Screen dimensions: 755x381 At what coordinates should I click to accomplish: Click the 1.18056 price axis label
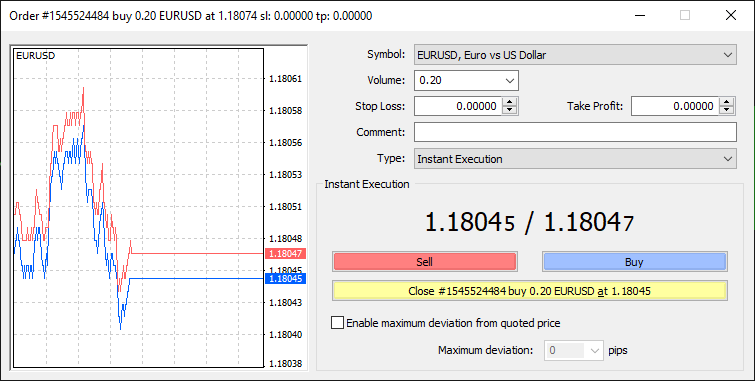pos(286,143)
